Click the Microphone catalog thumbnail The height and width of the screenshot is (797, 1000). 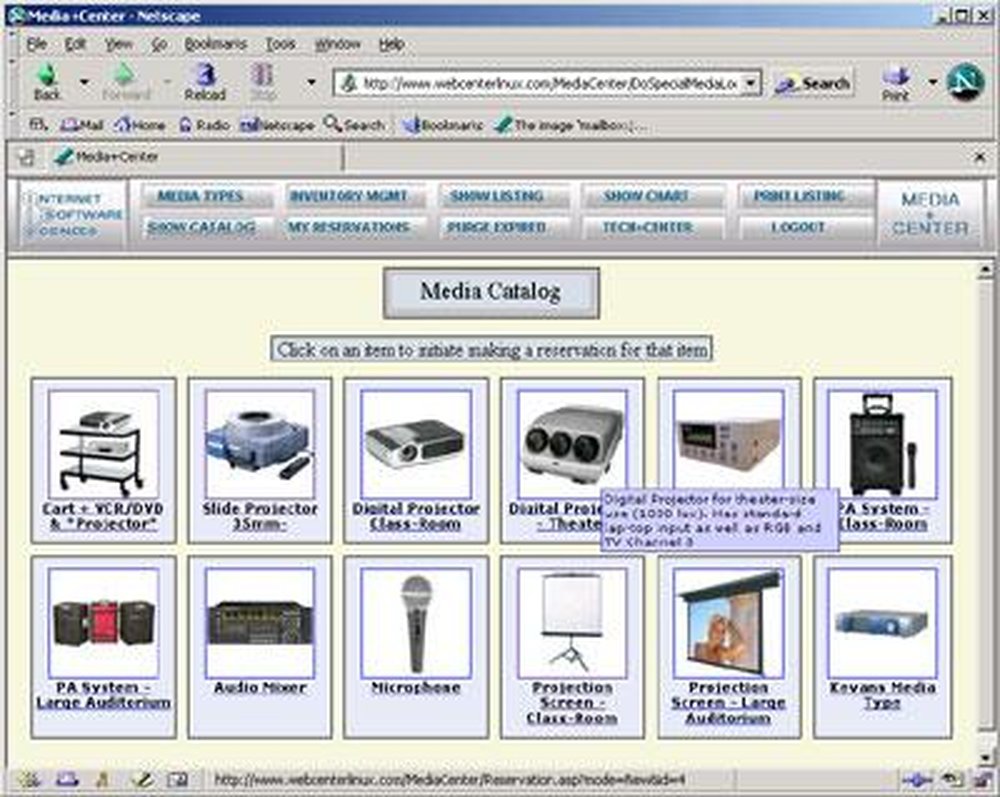coord(416,621)
